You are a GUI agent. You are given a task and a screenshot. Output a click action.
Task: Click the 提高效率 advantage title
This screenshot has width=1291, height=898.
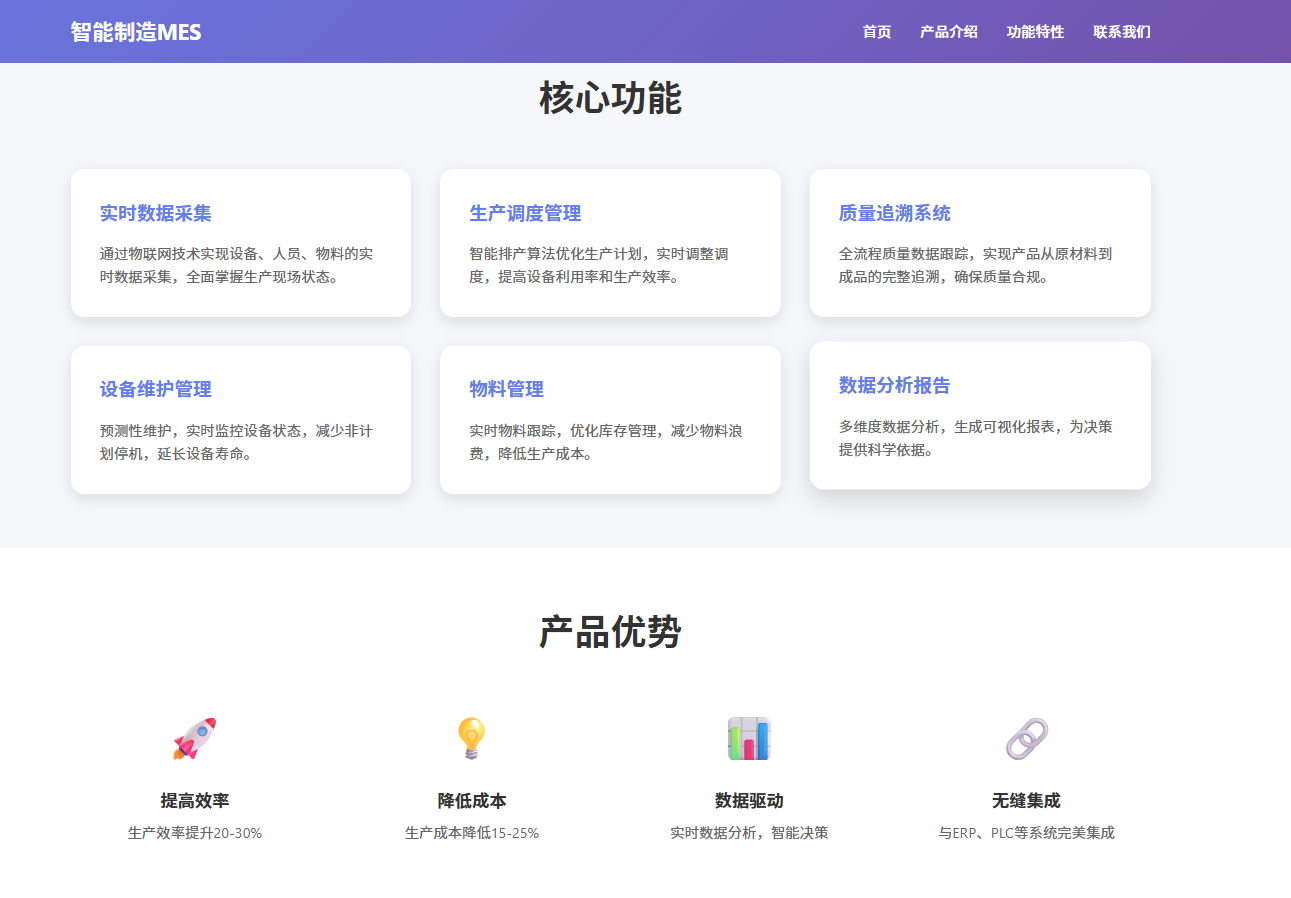click(195, 801)
